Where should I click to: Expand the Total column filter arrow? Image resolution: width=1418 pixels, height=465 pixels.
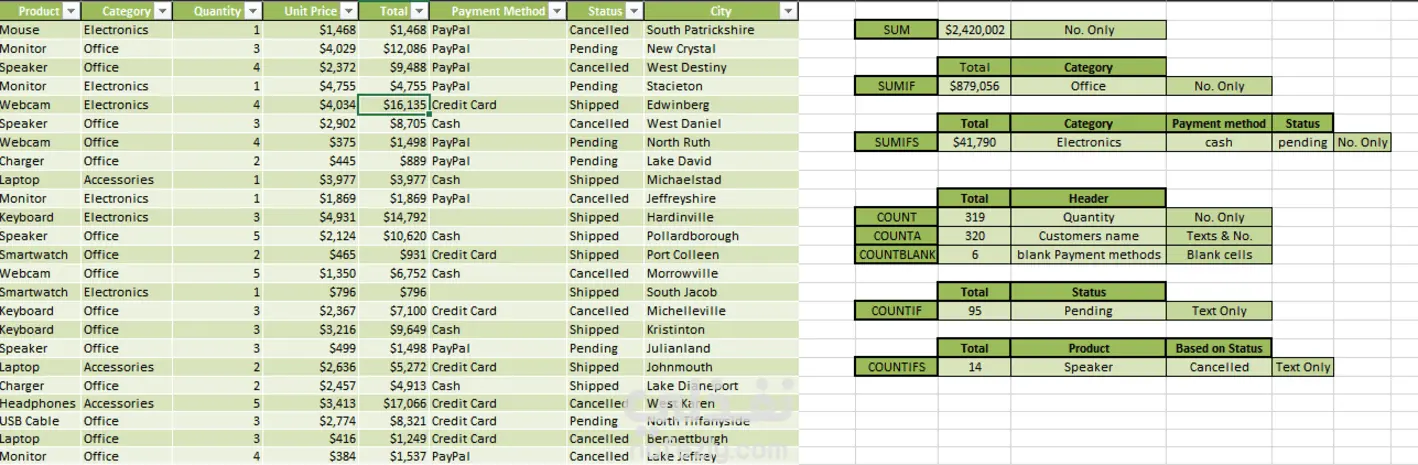[418, 11]
